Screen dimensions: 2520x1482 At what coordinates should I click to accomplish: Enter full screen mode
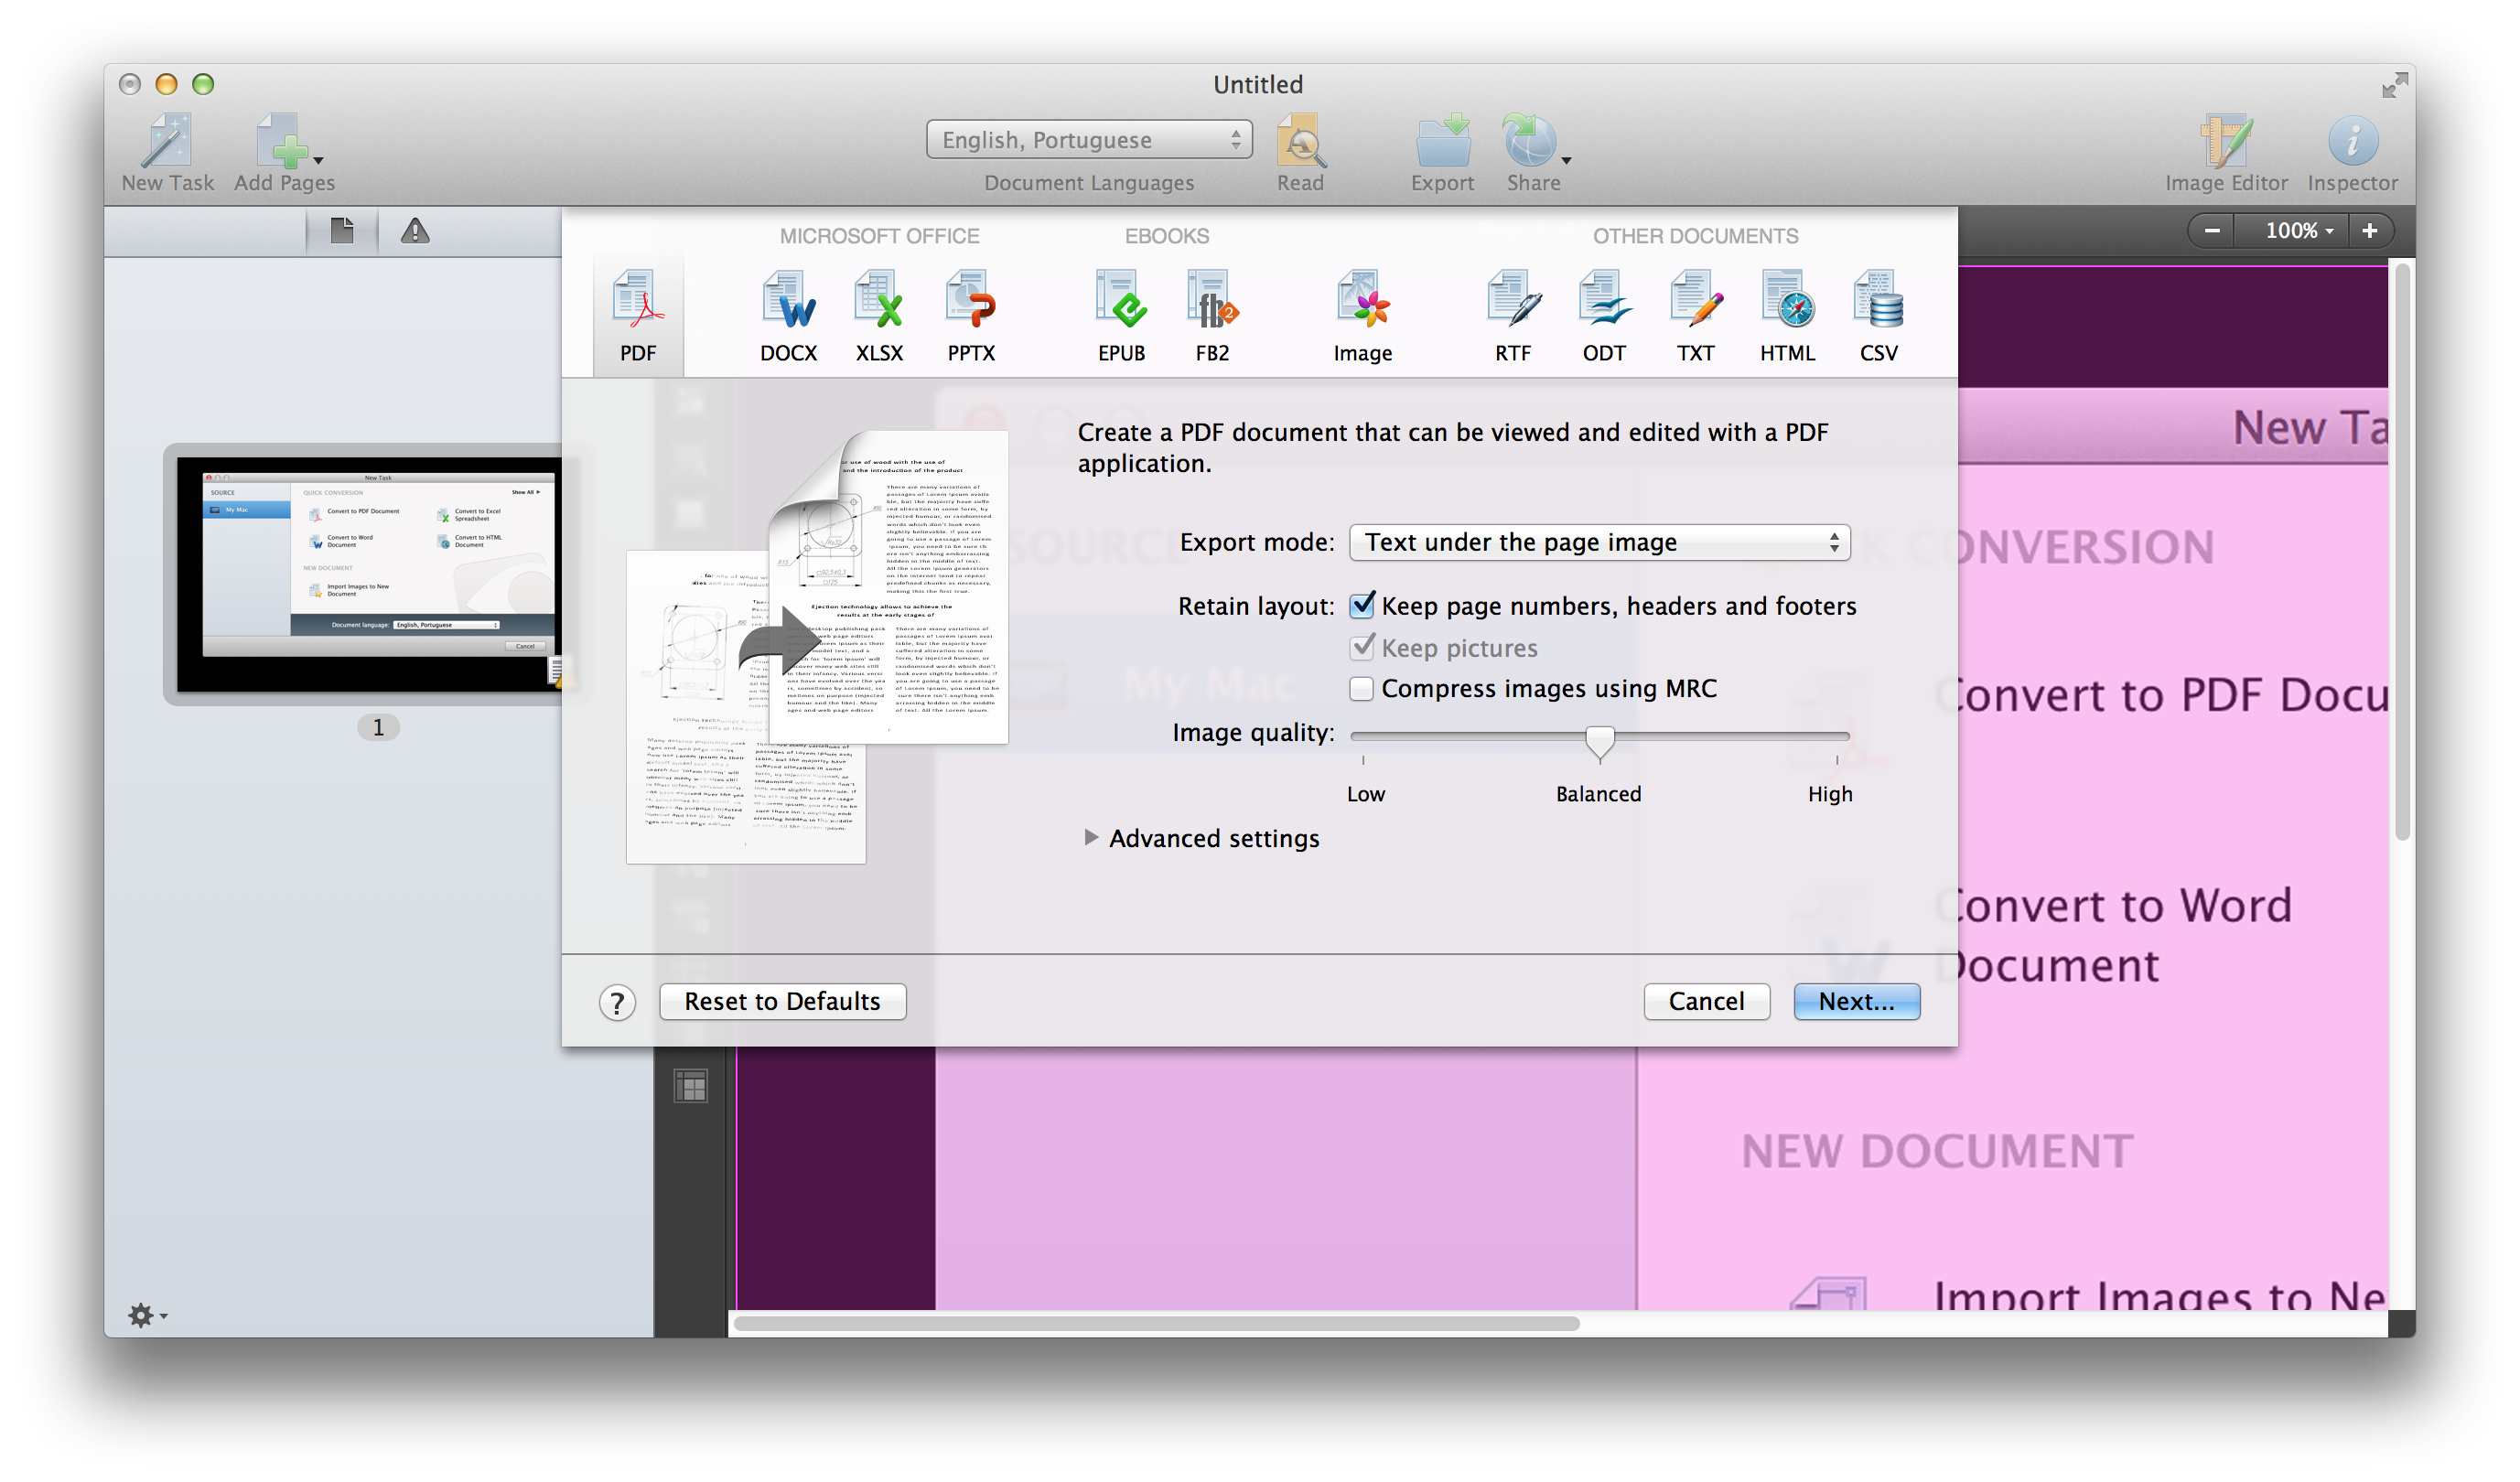click(x=2394, y=86)
